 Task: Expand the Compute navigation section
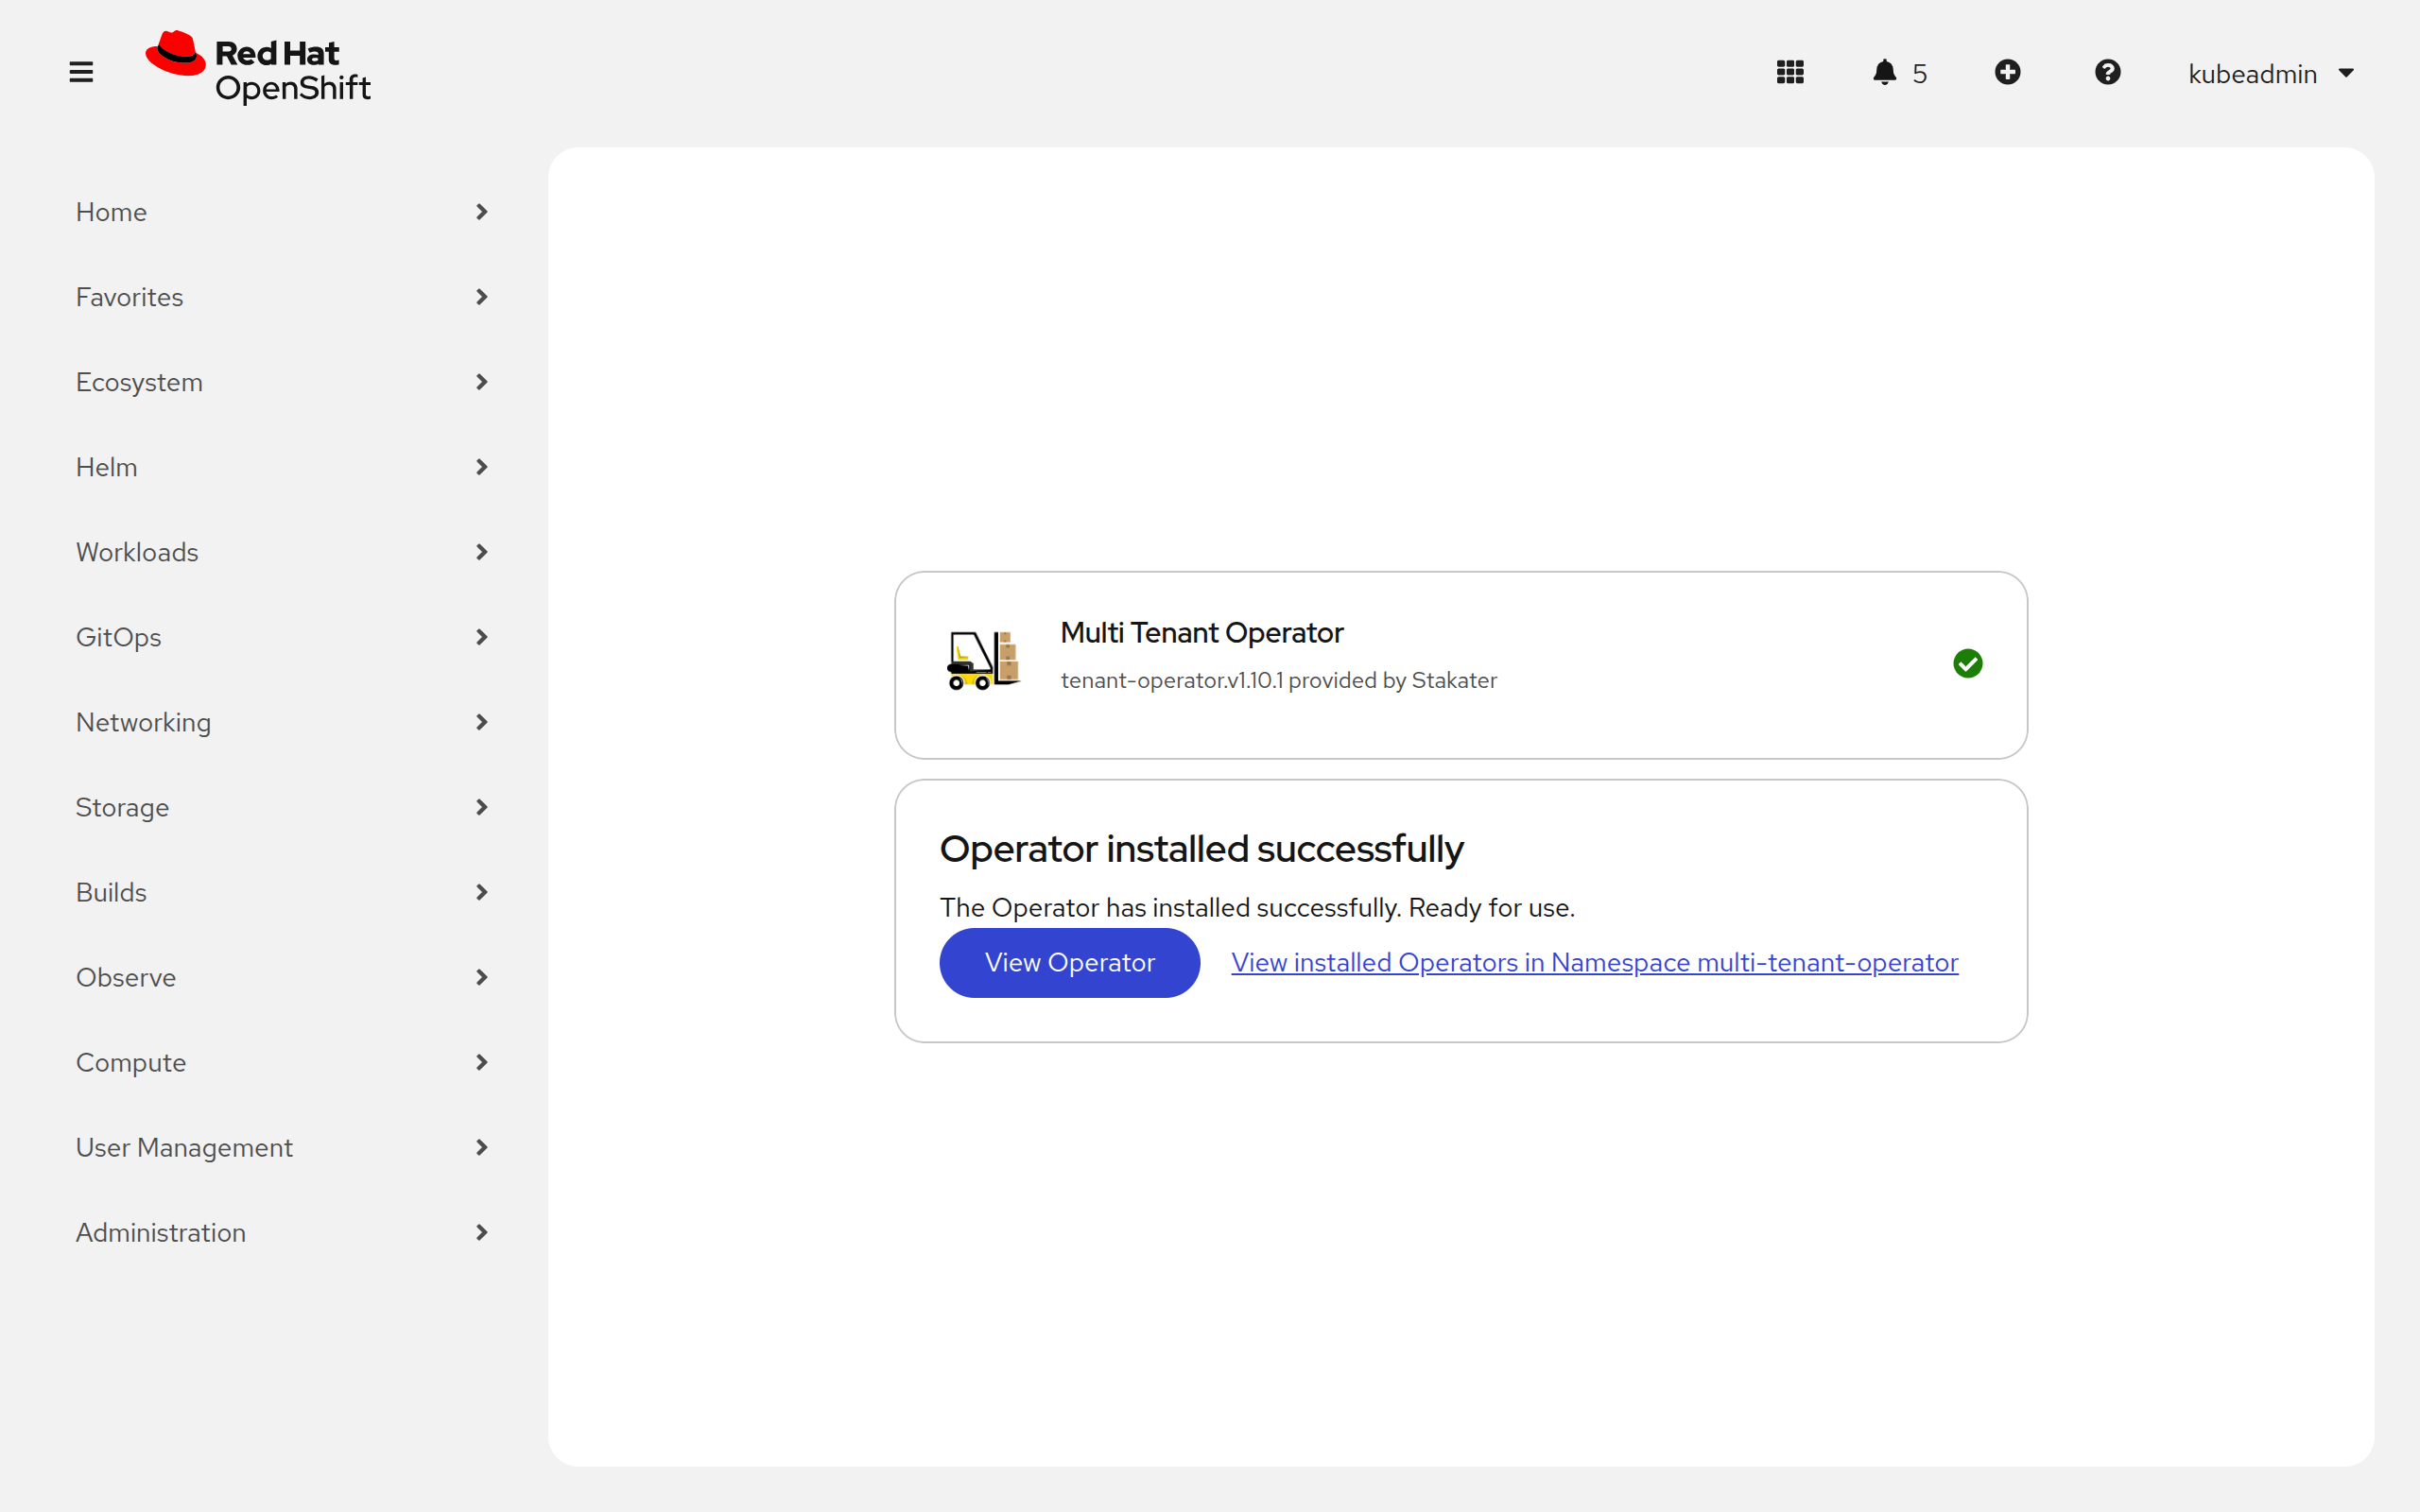[x=283, y=1062]
